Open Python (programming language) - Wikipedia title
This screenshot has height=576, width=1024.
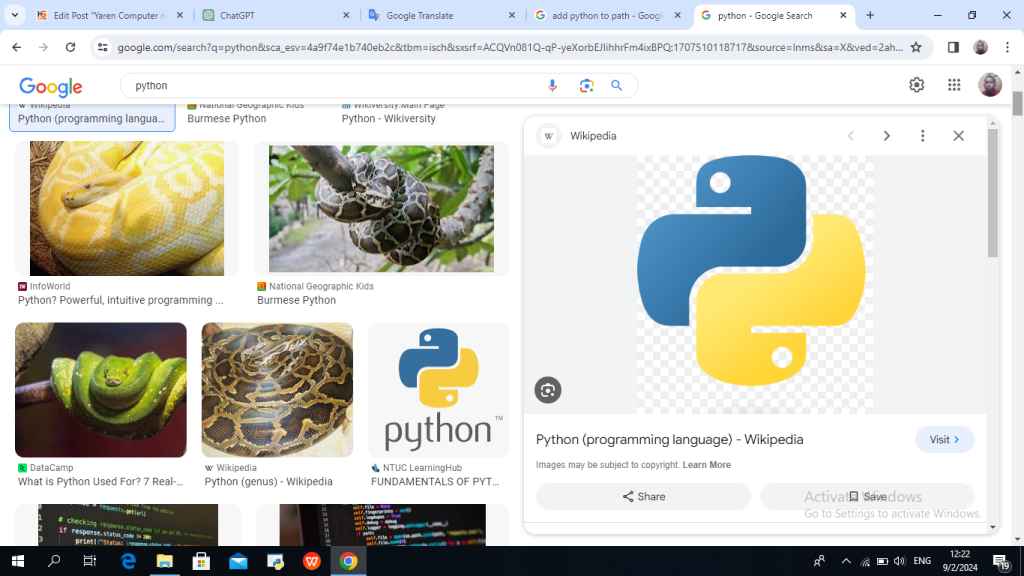tap(669, 440)
